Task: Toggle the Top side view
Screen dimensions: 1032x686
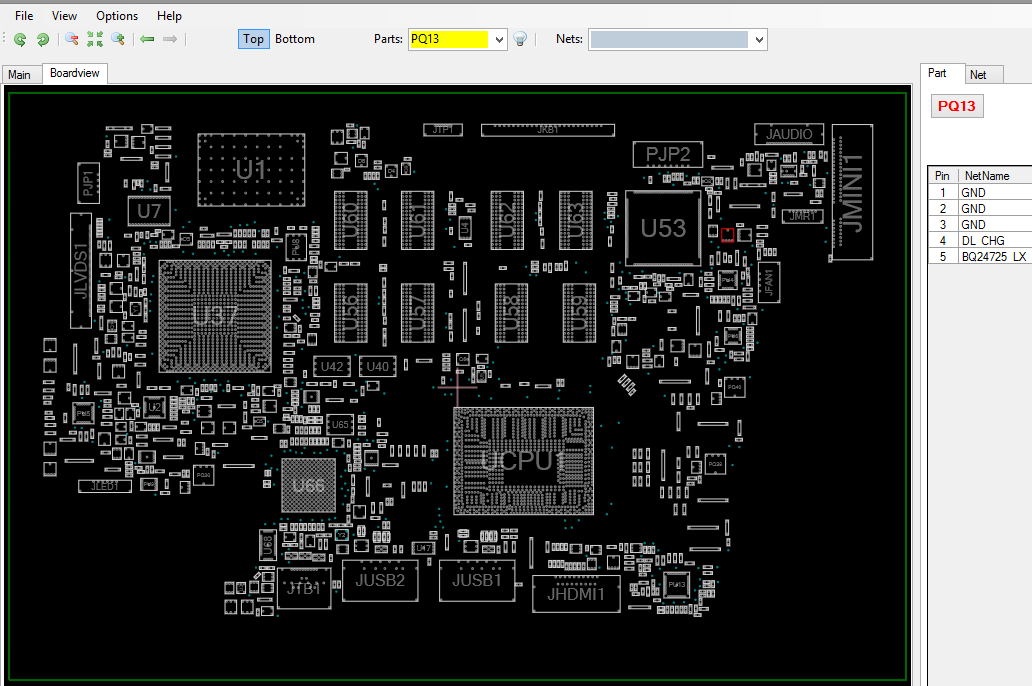Action: [x=253, y=39]
